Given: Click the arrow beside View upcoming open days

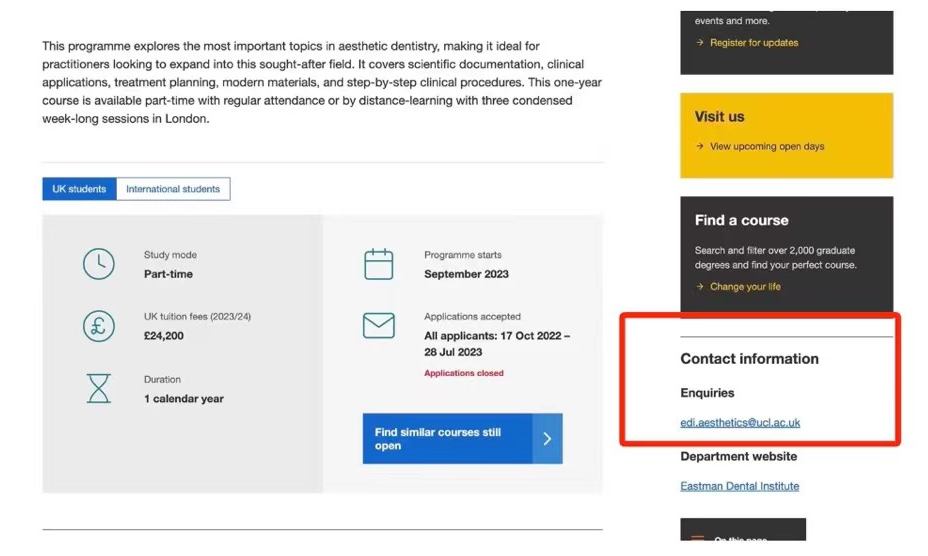Looking at the screenshot, I should click(700, 147).
